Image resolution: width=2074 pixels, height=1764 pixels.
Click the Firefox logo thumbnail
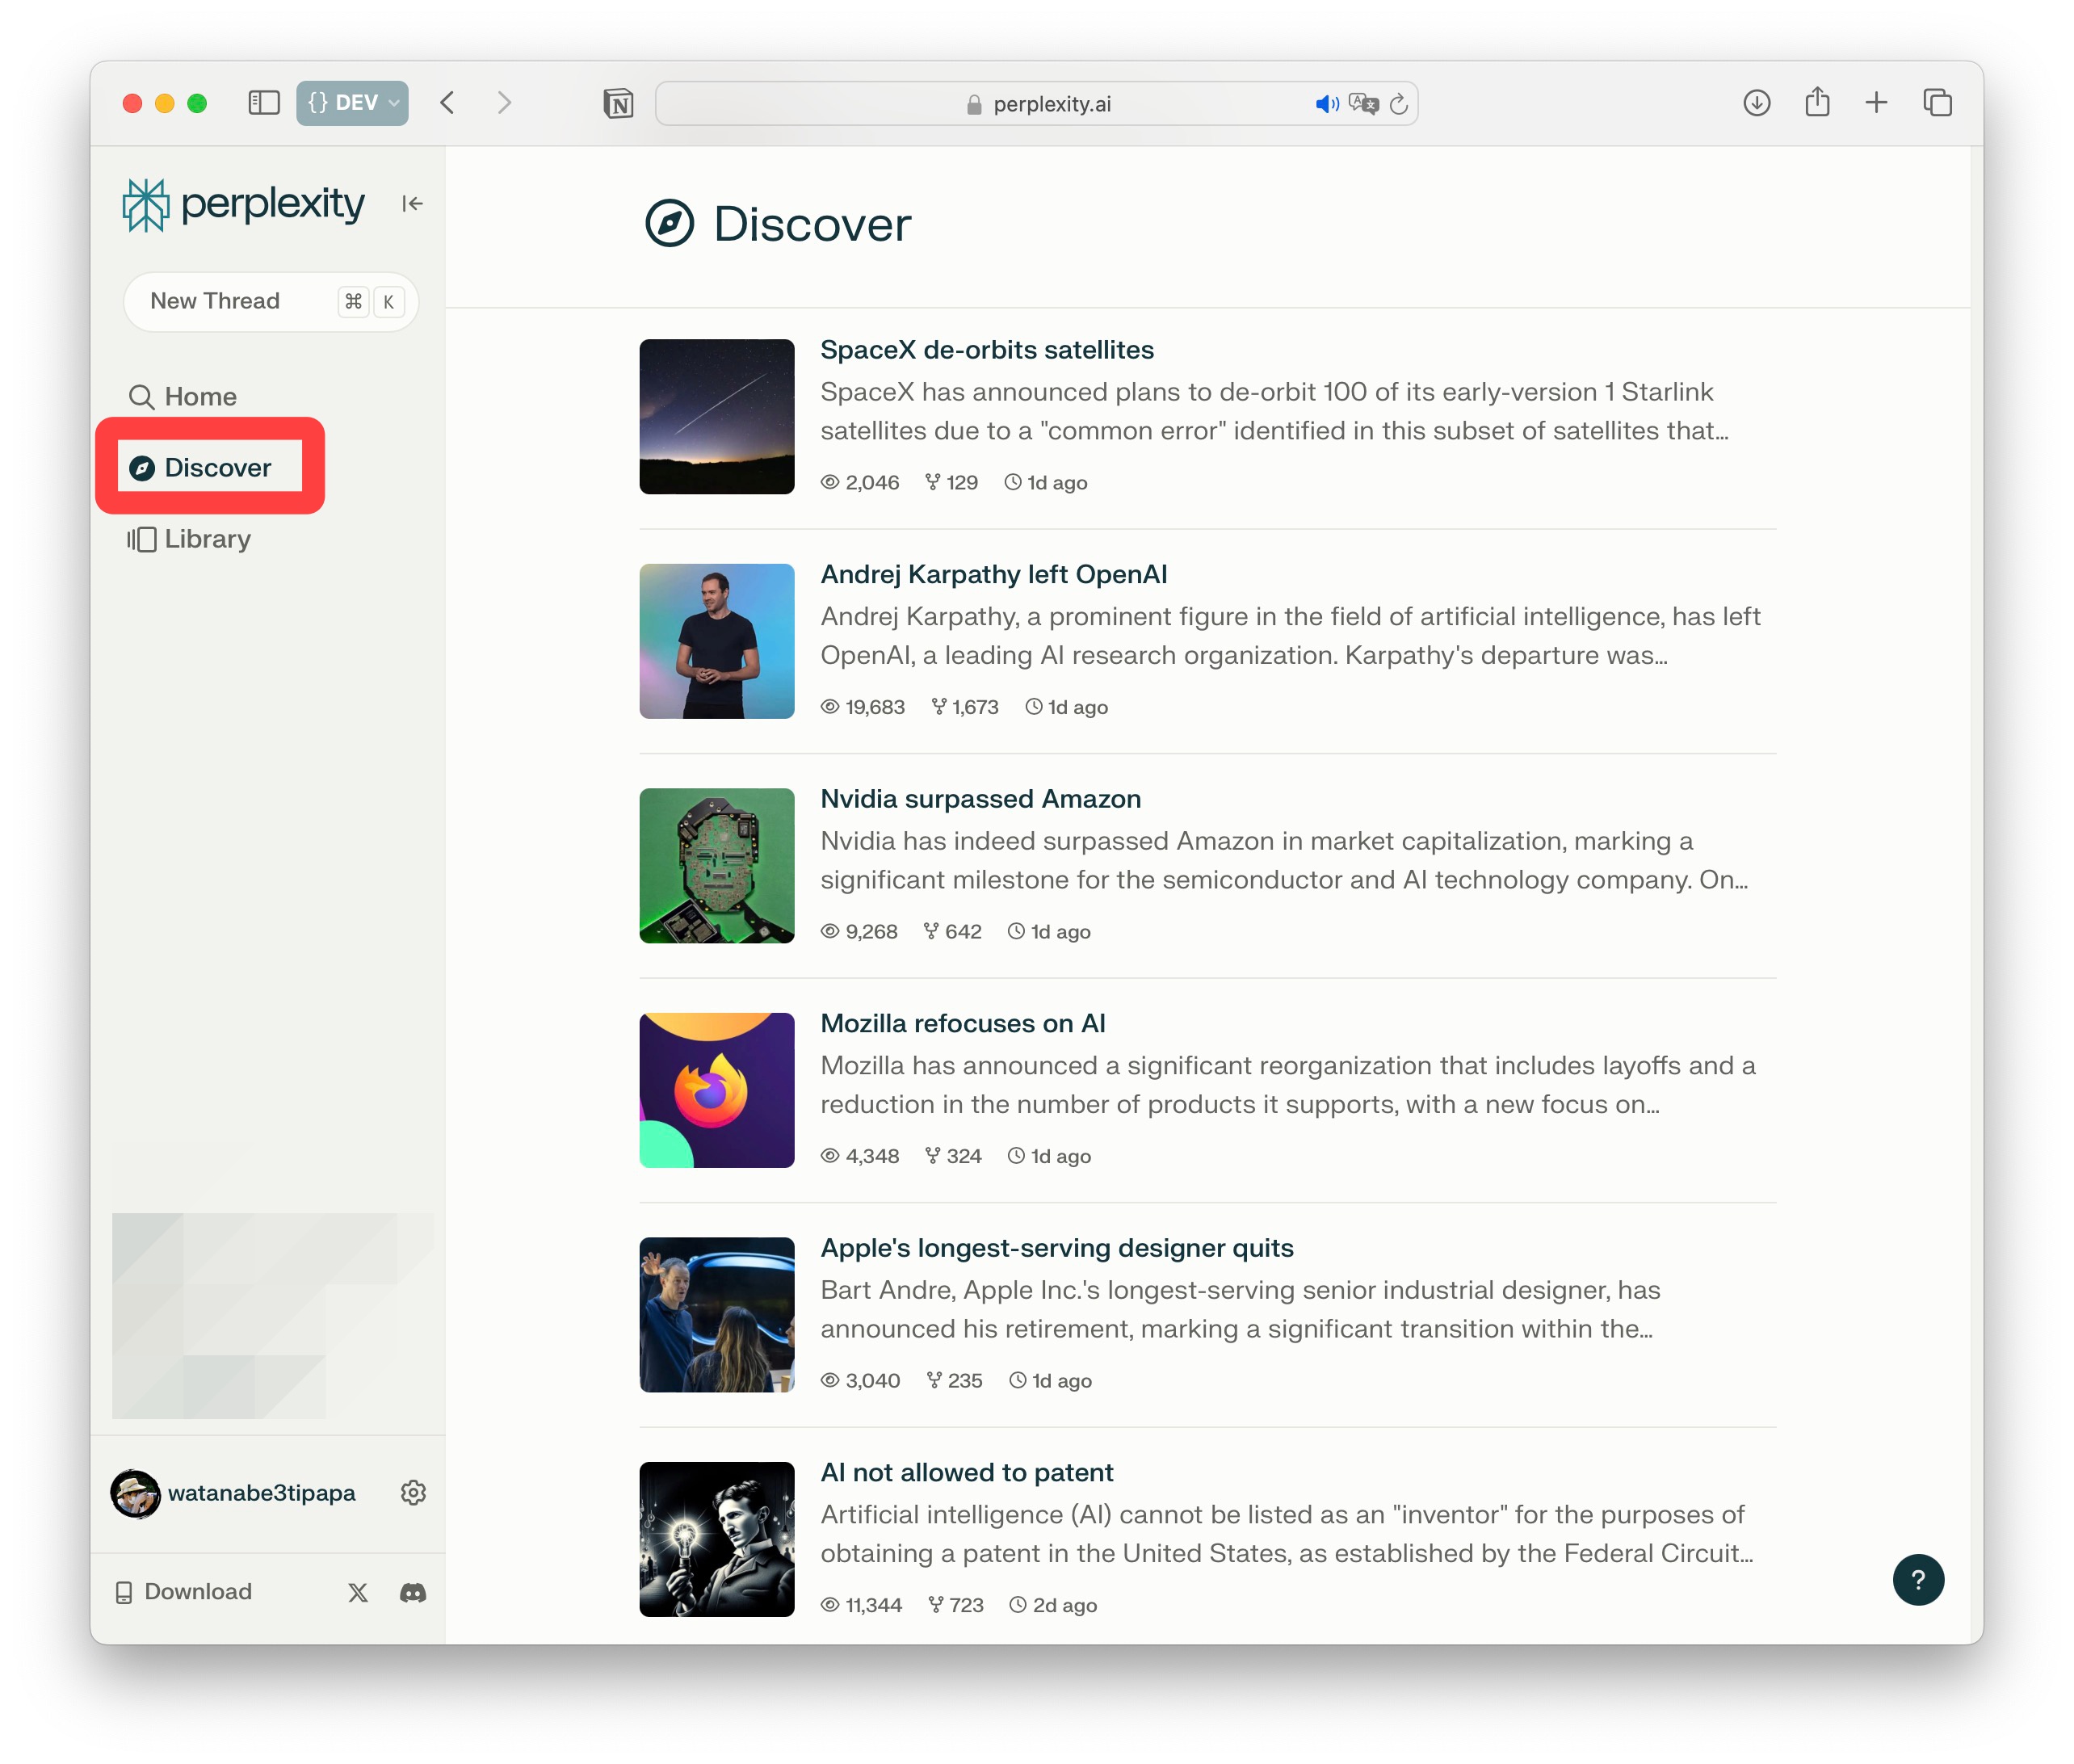[x=717, y=1090]
